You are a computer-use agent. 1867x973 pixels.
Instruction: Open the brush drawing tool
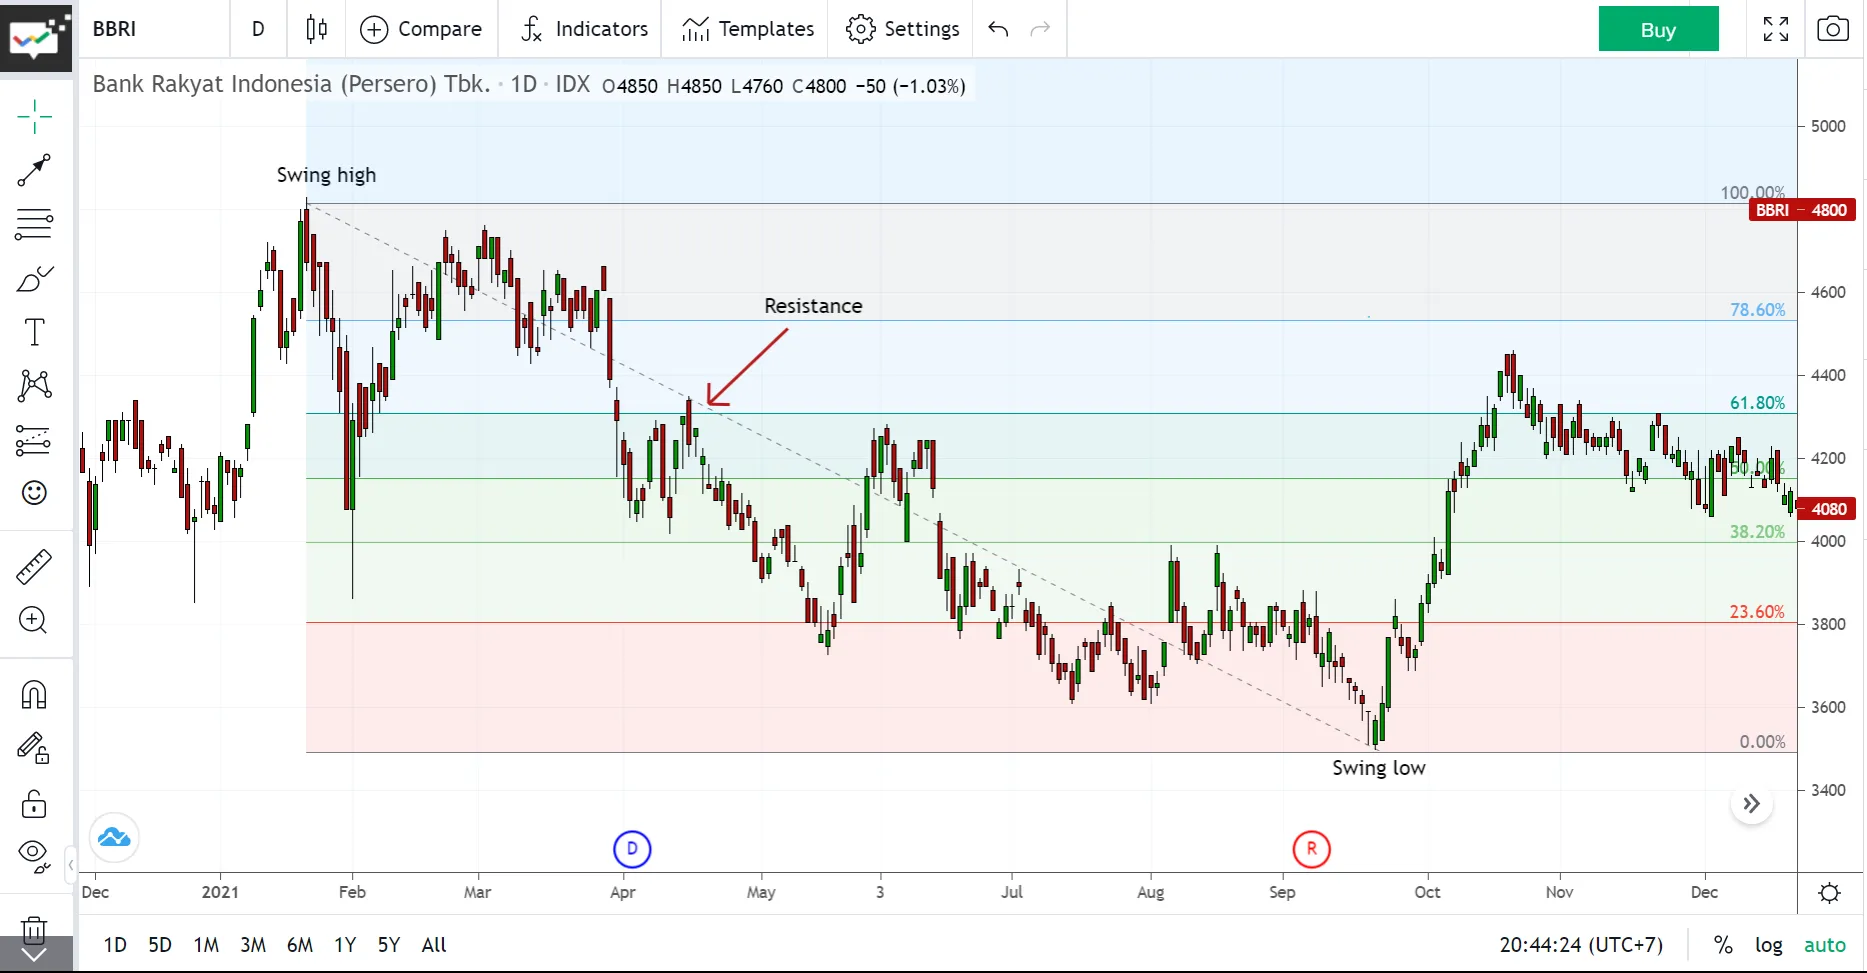pos(34,279)
